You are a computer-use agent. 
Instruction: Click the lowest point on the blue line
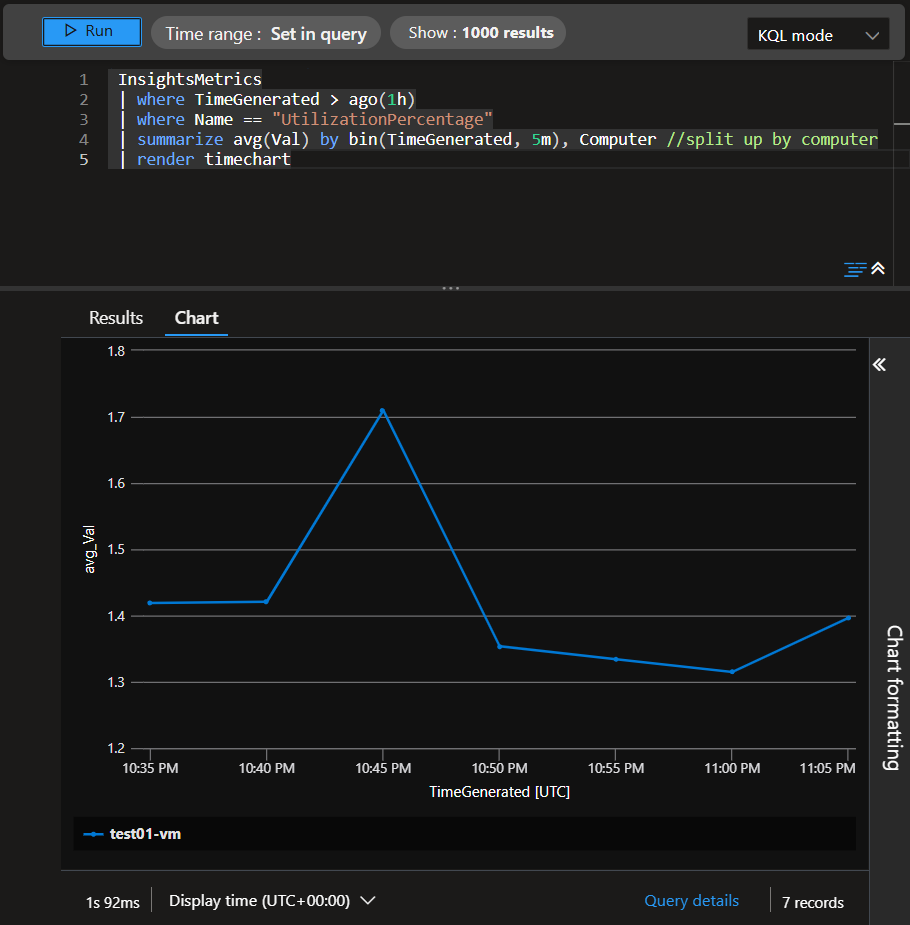click(x=731, y=672)
